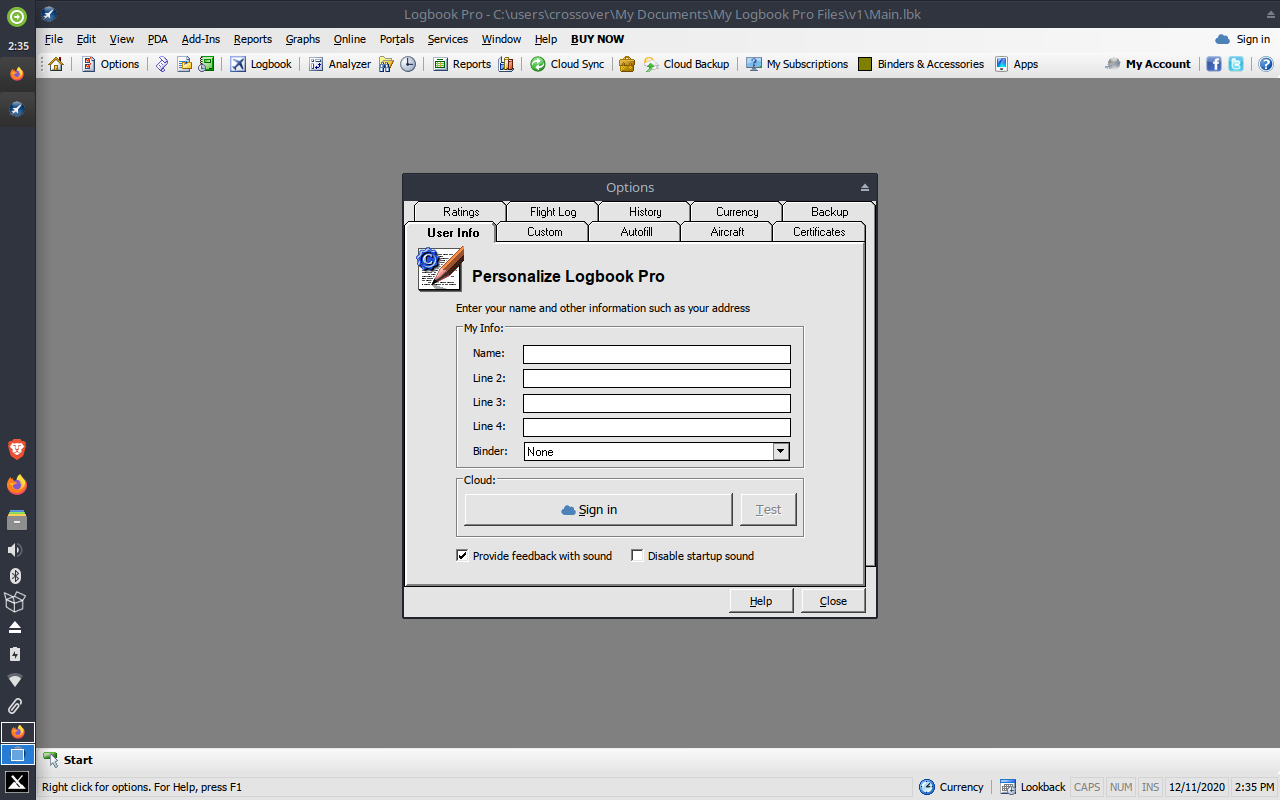Open the File menu
This screenshot has height=800, width=1280.
(54, 39)
